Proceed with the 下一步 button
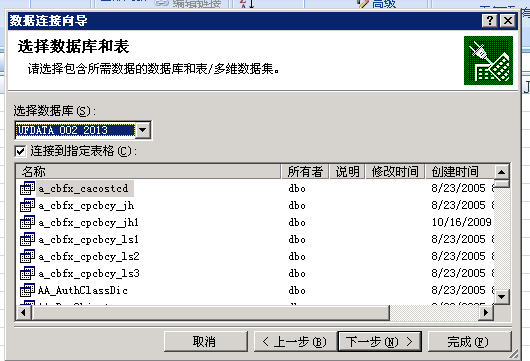Image resolution: width=530 pixels, height=361 pixels. (380, 341)
